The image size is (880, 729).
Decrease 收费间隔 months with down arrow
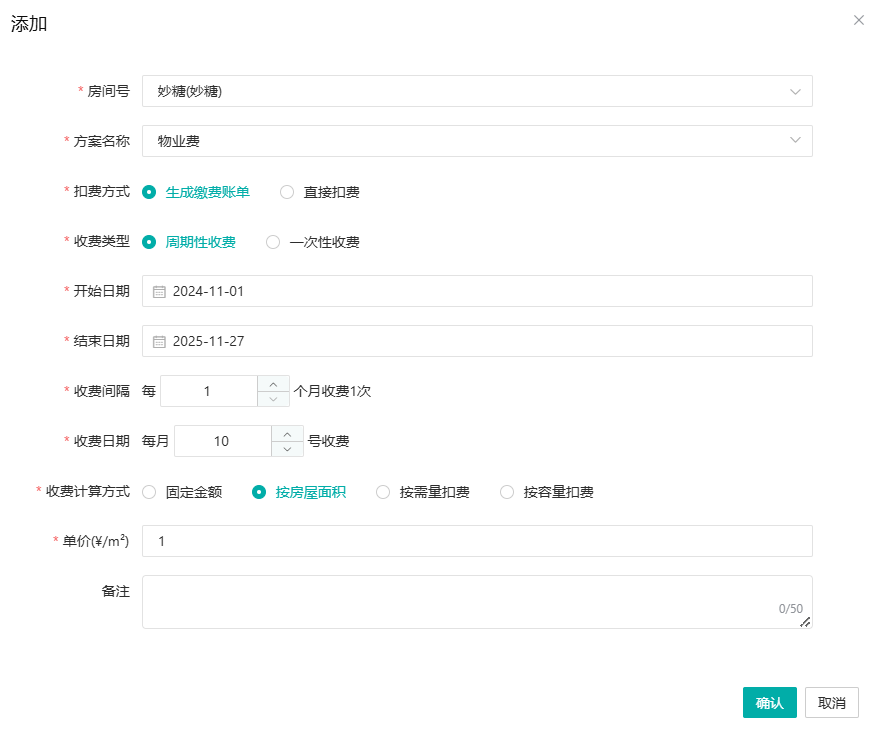tap(274, 399)
